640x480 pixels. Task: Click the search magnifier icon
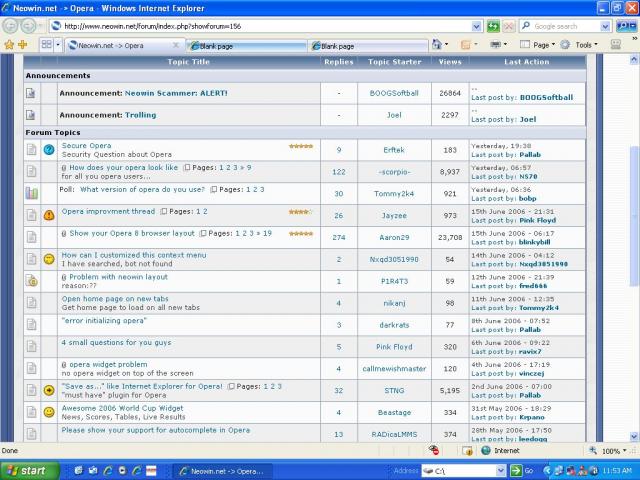click(x=620, y=26)
